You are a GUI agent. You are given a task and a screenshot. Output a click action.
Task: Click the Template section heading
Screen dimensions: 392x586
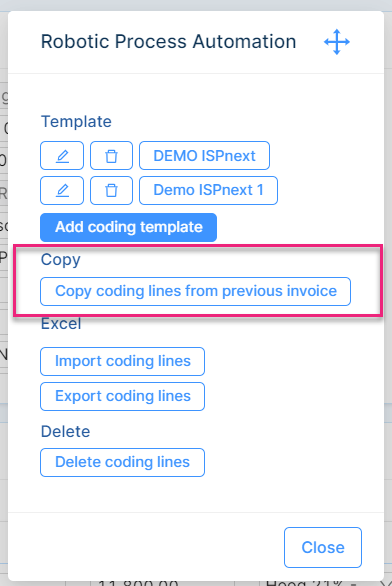76,121
